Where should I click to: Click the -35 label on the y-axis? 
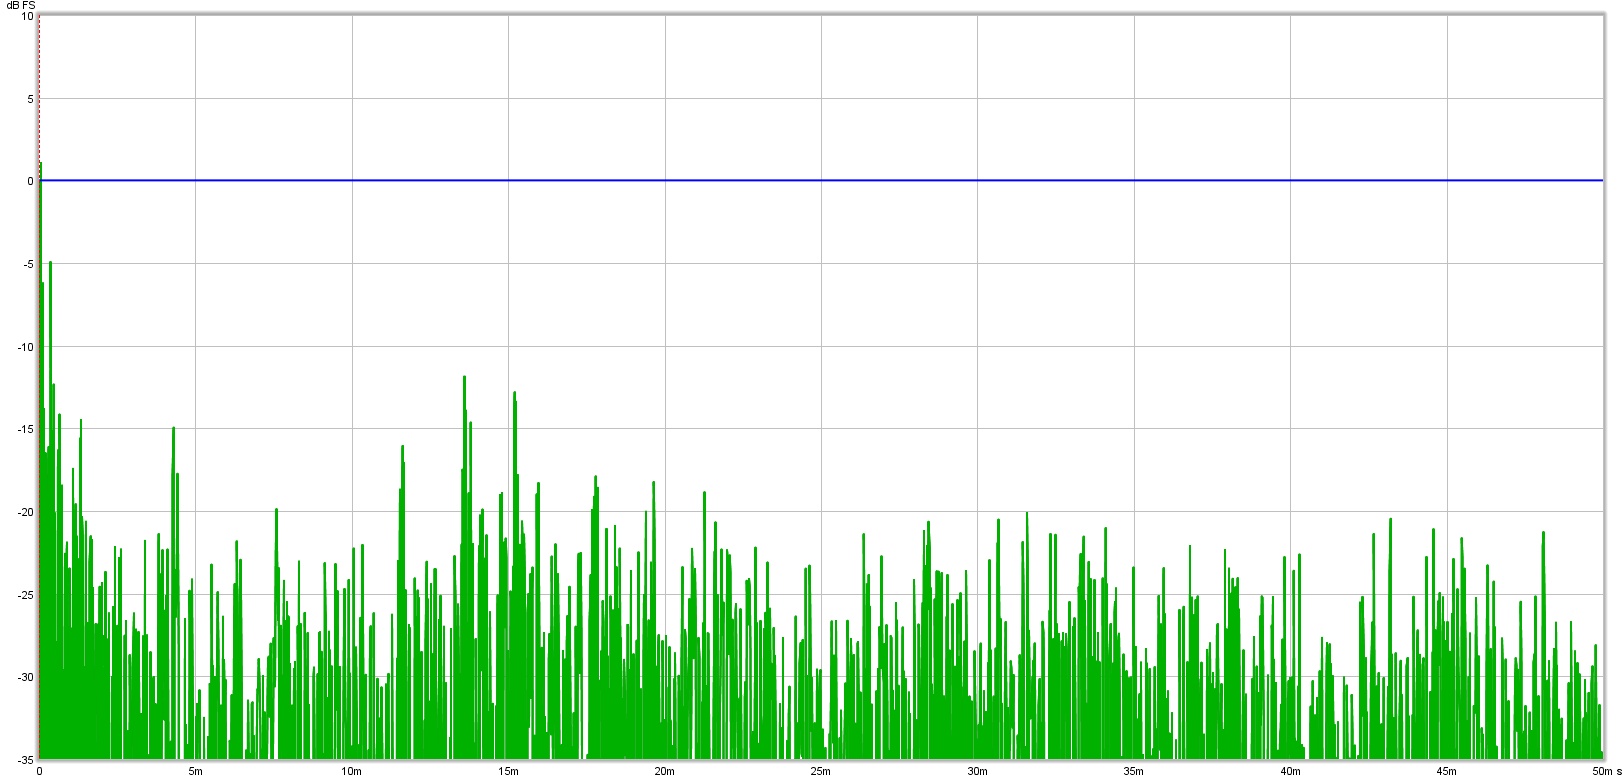25,759
